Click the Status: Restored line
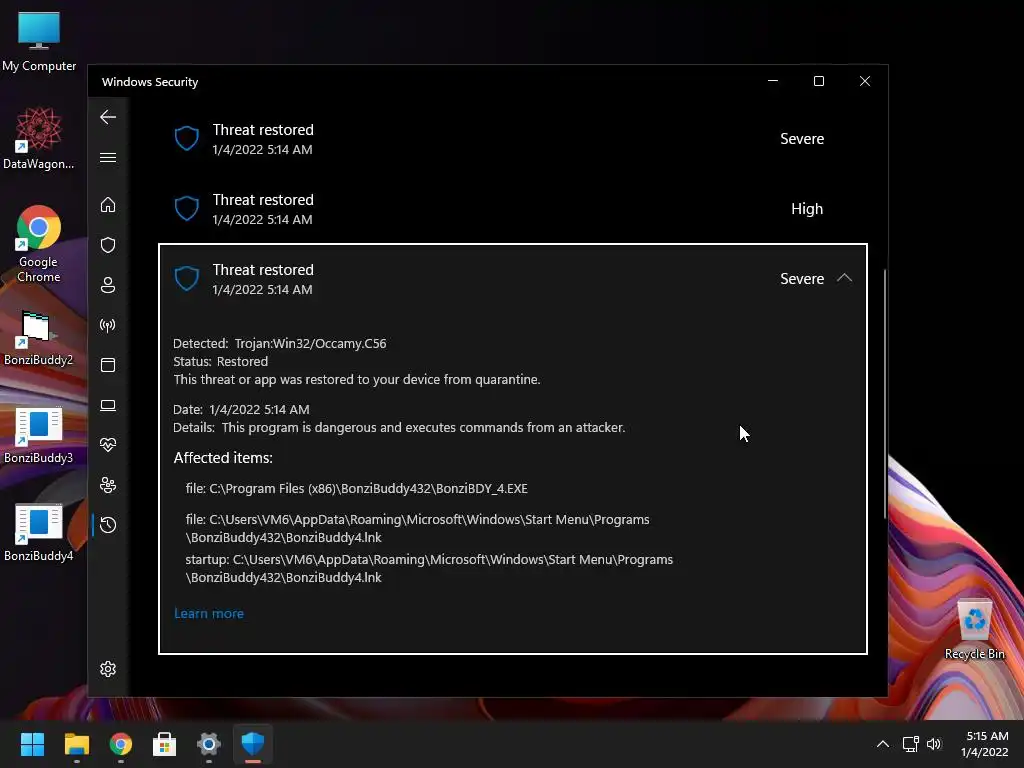Screen dimensions: 1024x768 coord(220,361)
